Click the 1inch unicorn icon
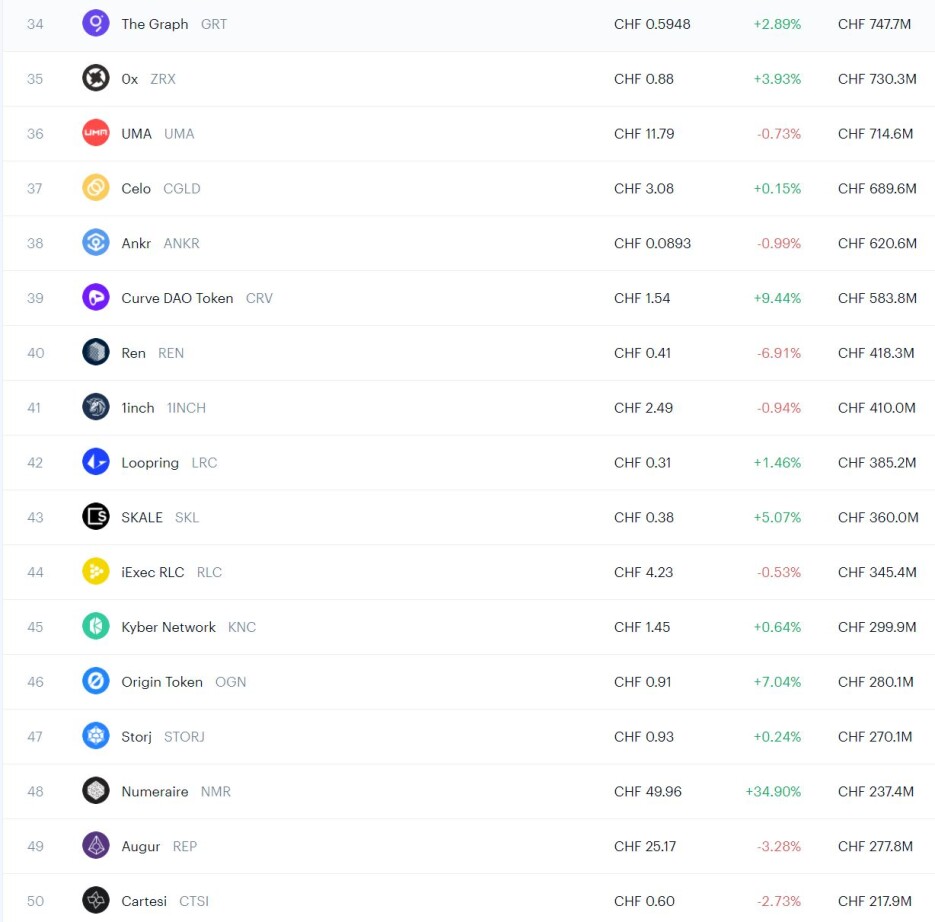This screenshot has height=922, width=935. coord(95,407)
